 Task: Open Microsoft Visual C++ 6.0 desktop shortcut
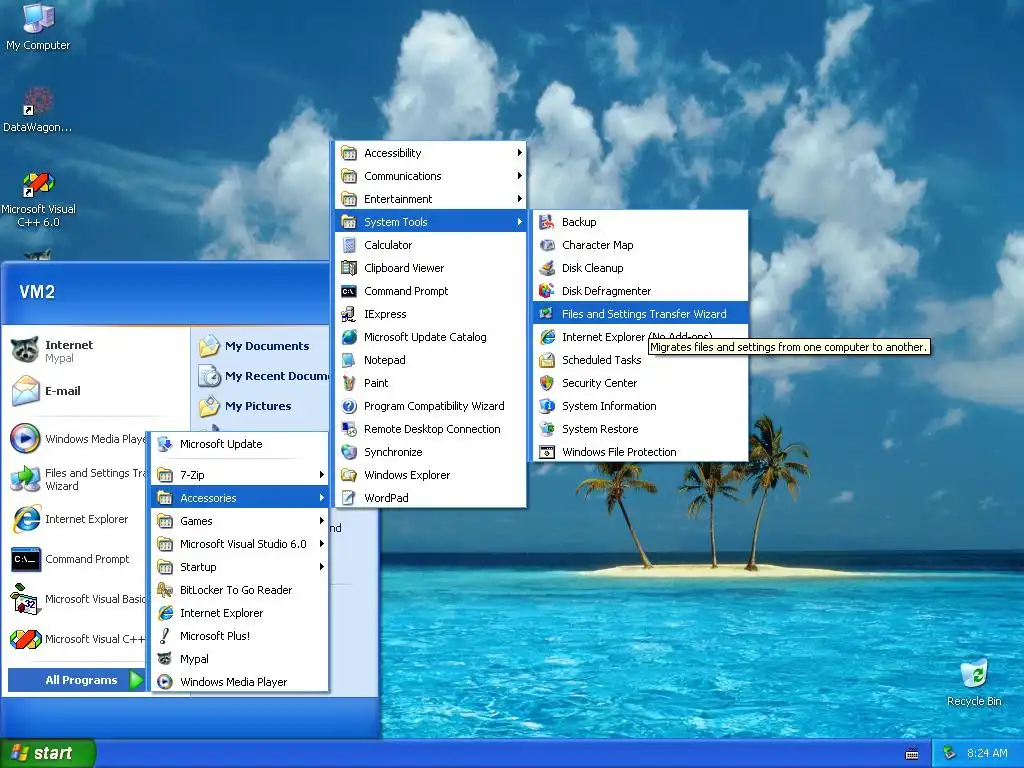38,199
